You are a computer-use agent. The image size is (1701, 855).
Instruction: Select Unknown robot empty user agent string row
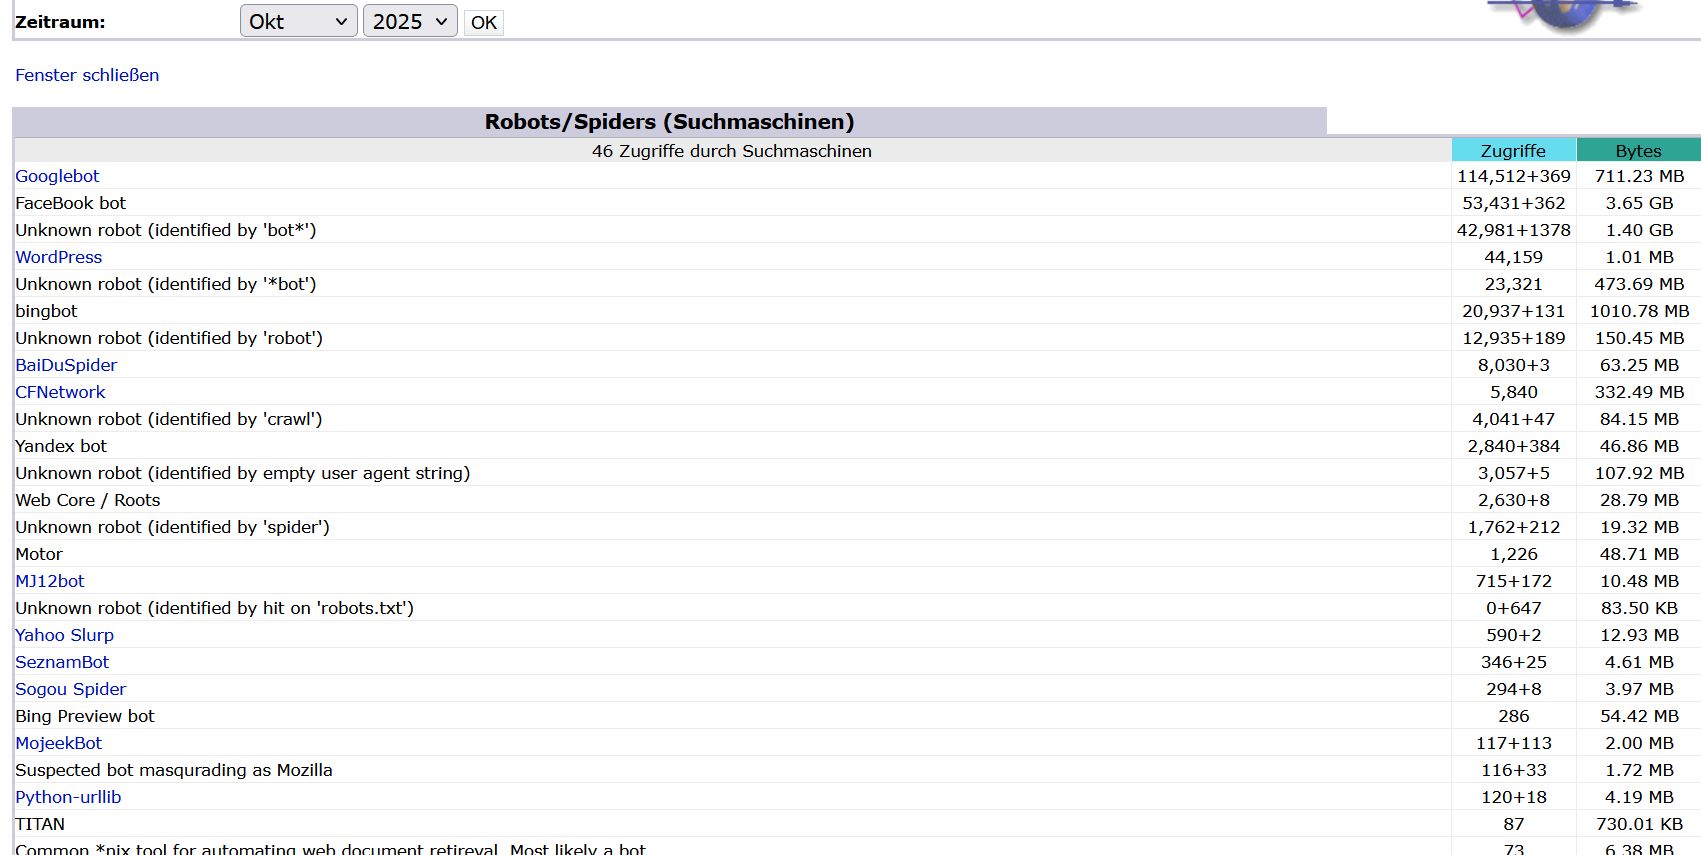click(x=242, y=473)
